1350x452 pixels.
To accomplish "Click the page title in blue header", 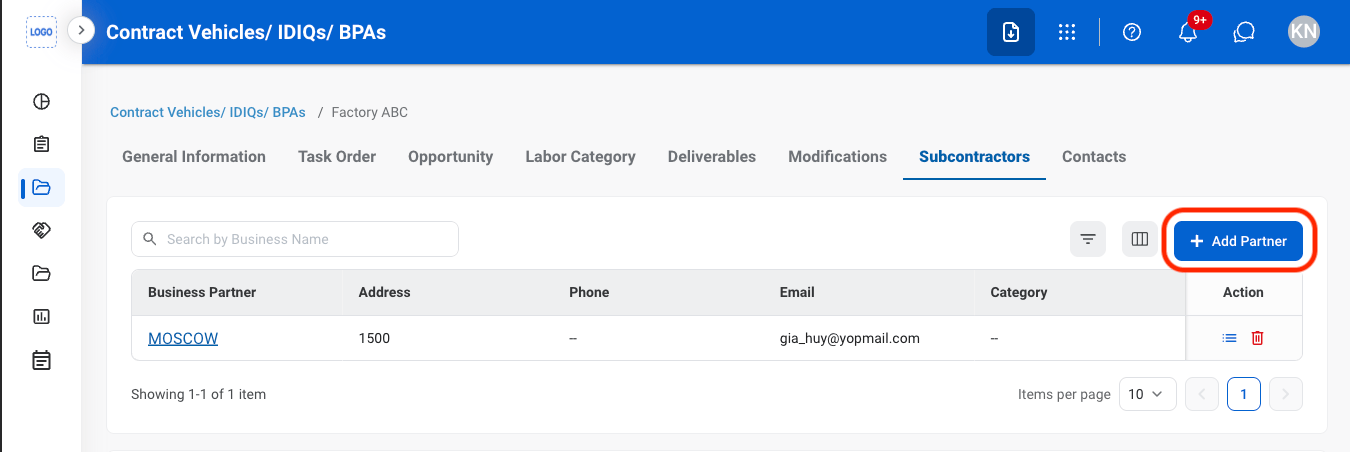I will click(x=246, y=32).
